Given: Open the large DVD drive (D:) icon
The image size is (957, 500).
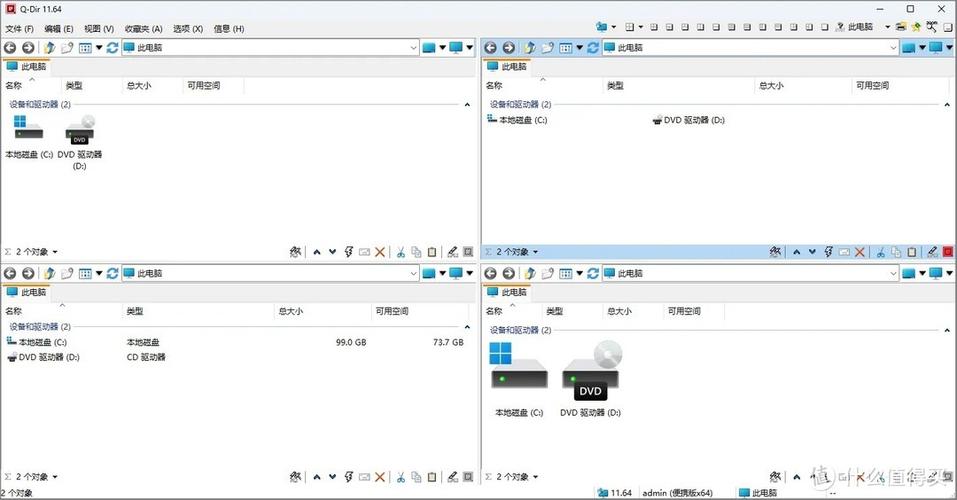Looking at the screenshot, I should coord(590,371).
